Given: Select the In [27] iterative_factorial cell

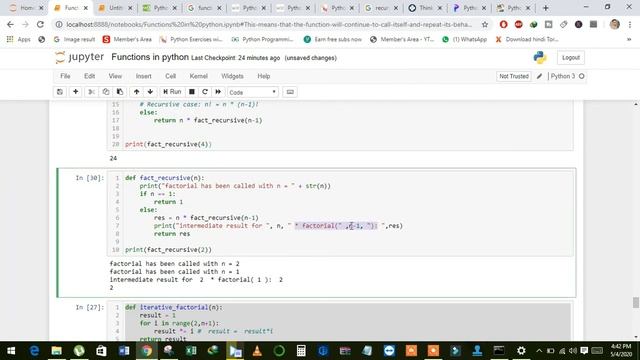Looking at the screenshot, I should click(x=341, y=322).
